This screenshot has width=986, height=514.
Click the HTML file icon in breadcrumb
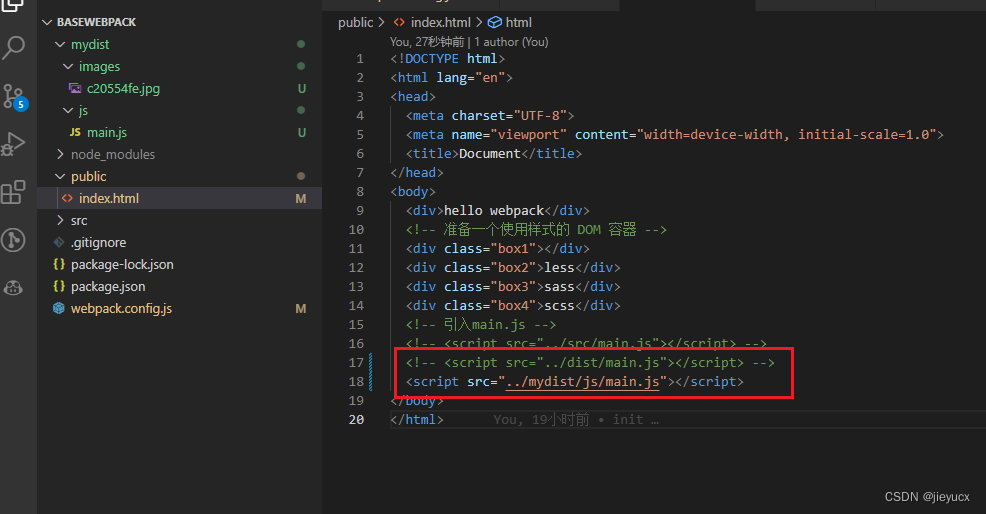click(399, 23)
